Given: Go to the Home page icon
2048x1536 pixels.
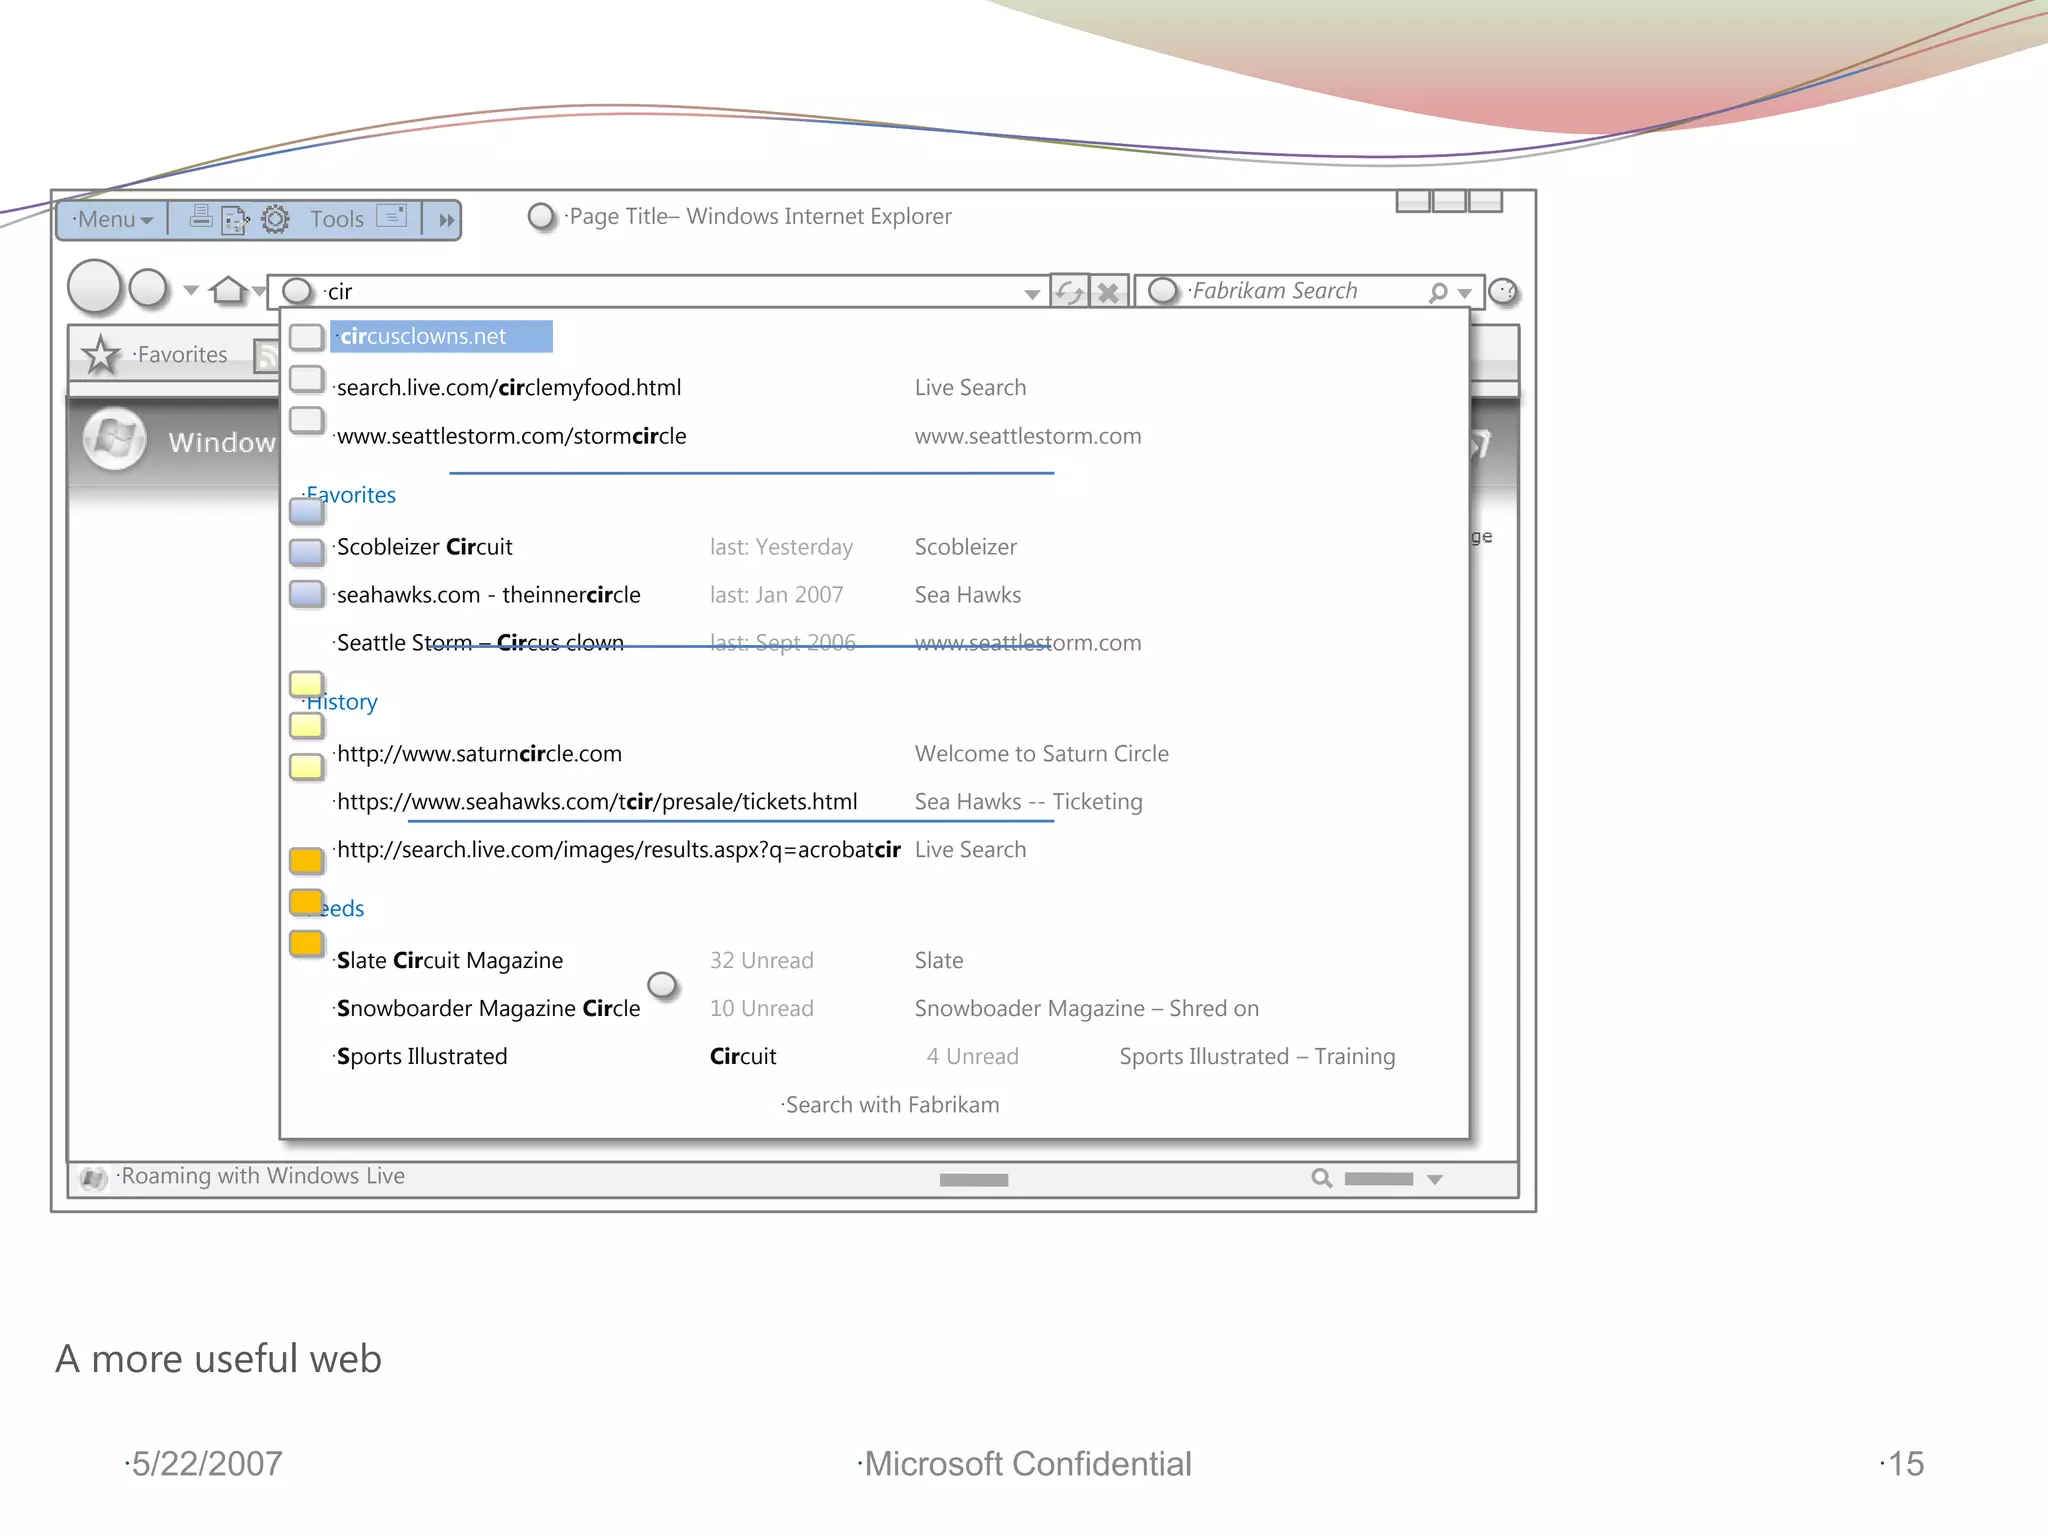Looking at the screenshot, I should click(229, 290).
